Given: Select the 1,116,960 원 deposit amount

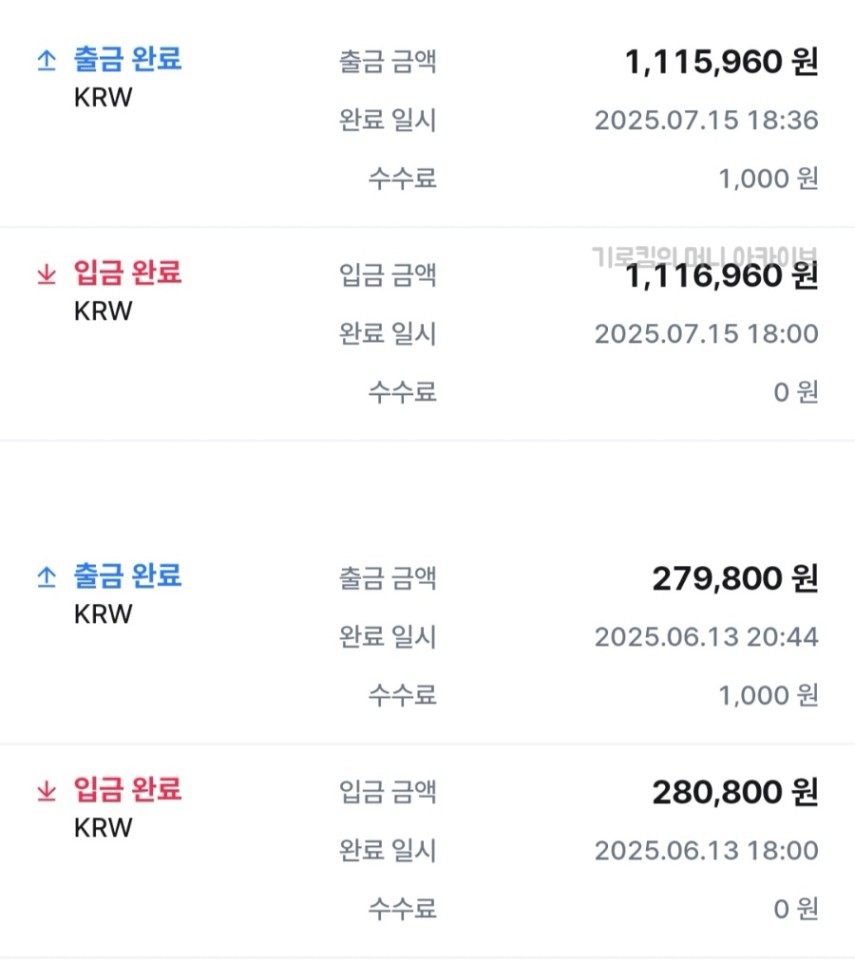Looking at the screenshot, I should point(721,276).
